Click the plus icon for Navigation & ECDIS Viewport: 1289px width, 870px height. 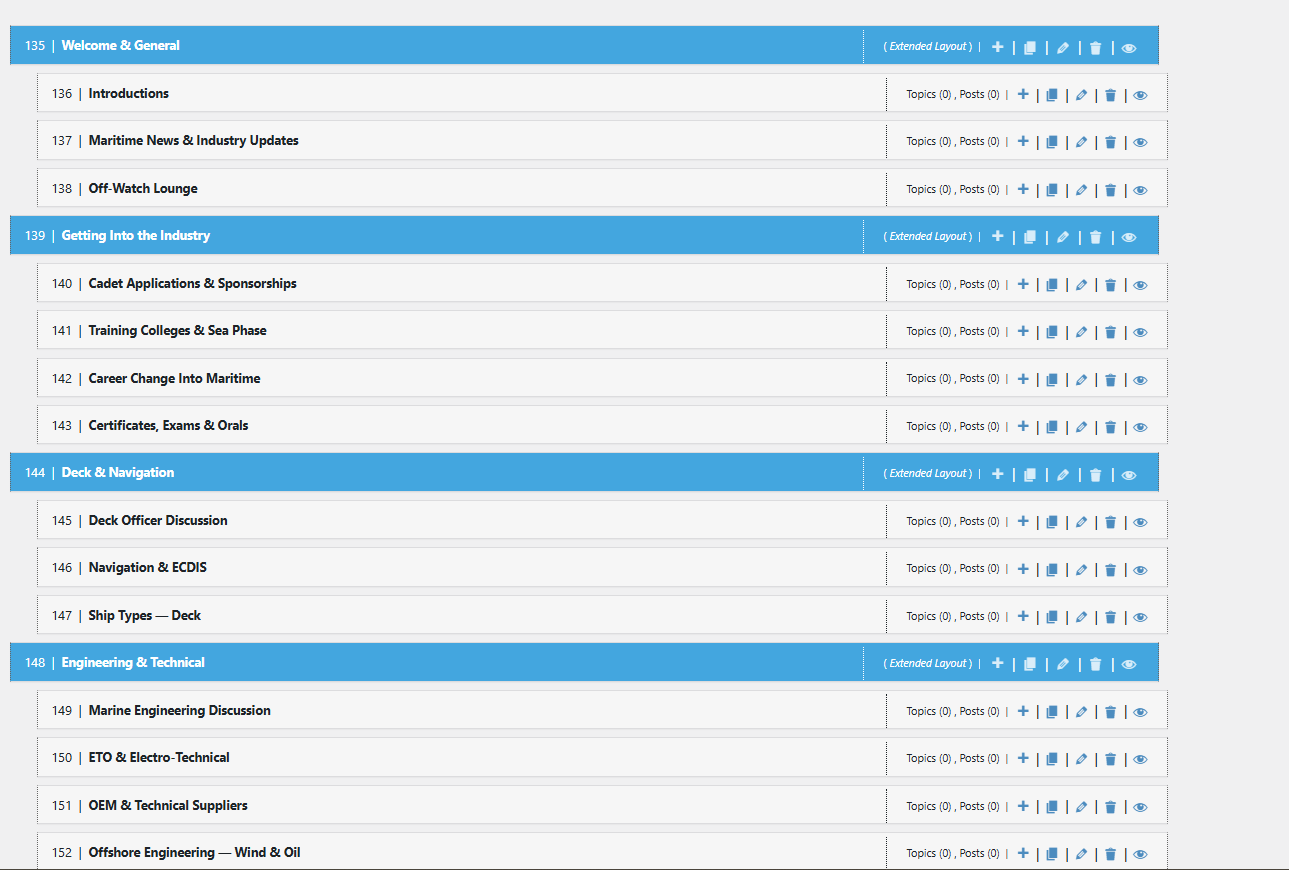click(1023, 569)
